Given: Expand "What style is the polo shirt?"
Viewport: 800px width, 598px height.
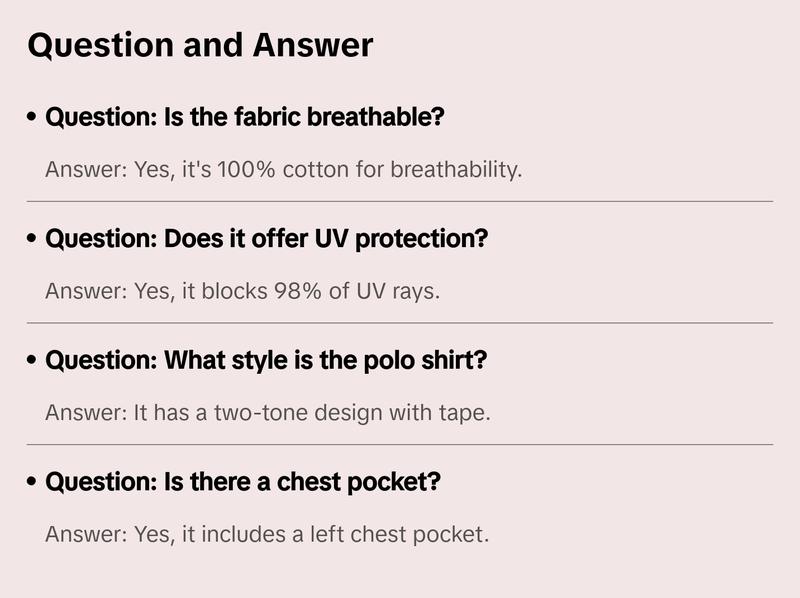Looking at the screenshot, I should click(x=266, y=360).
